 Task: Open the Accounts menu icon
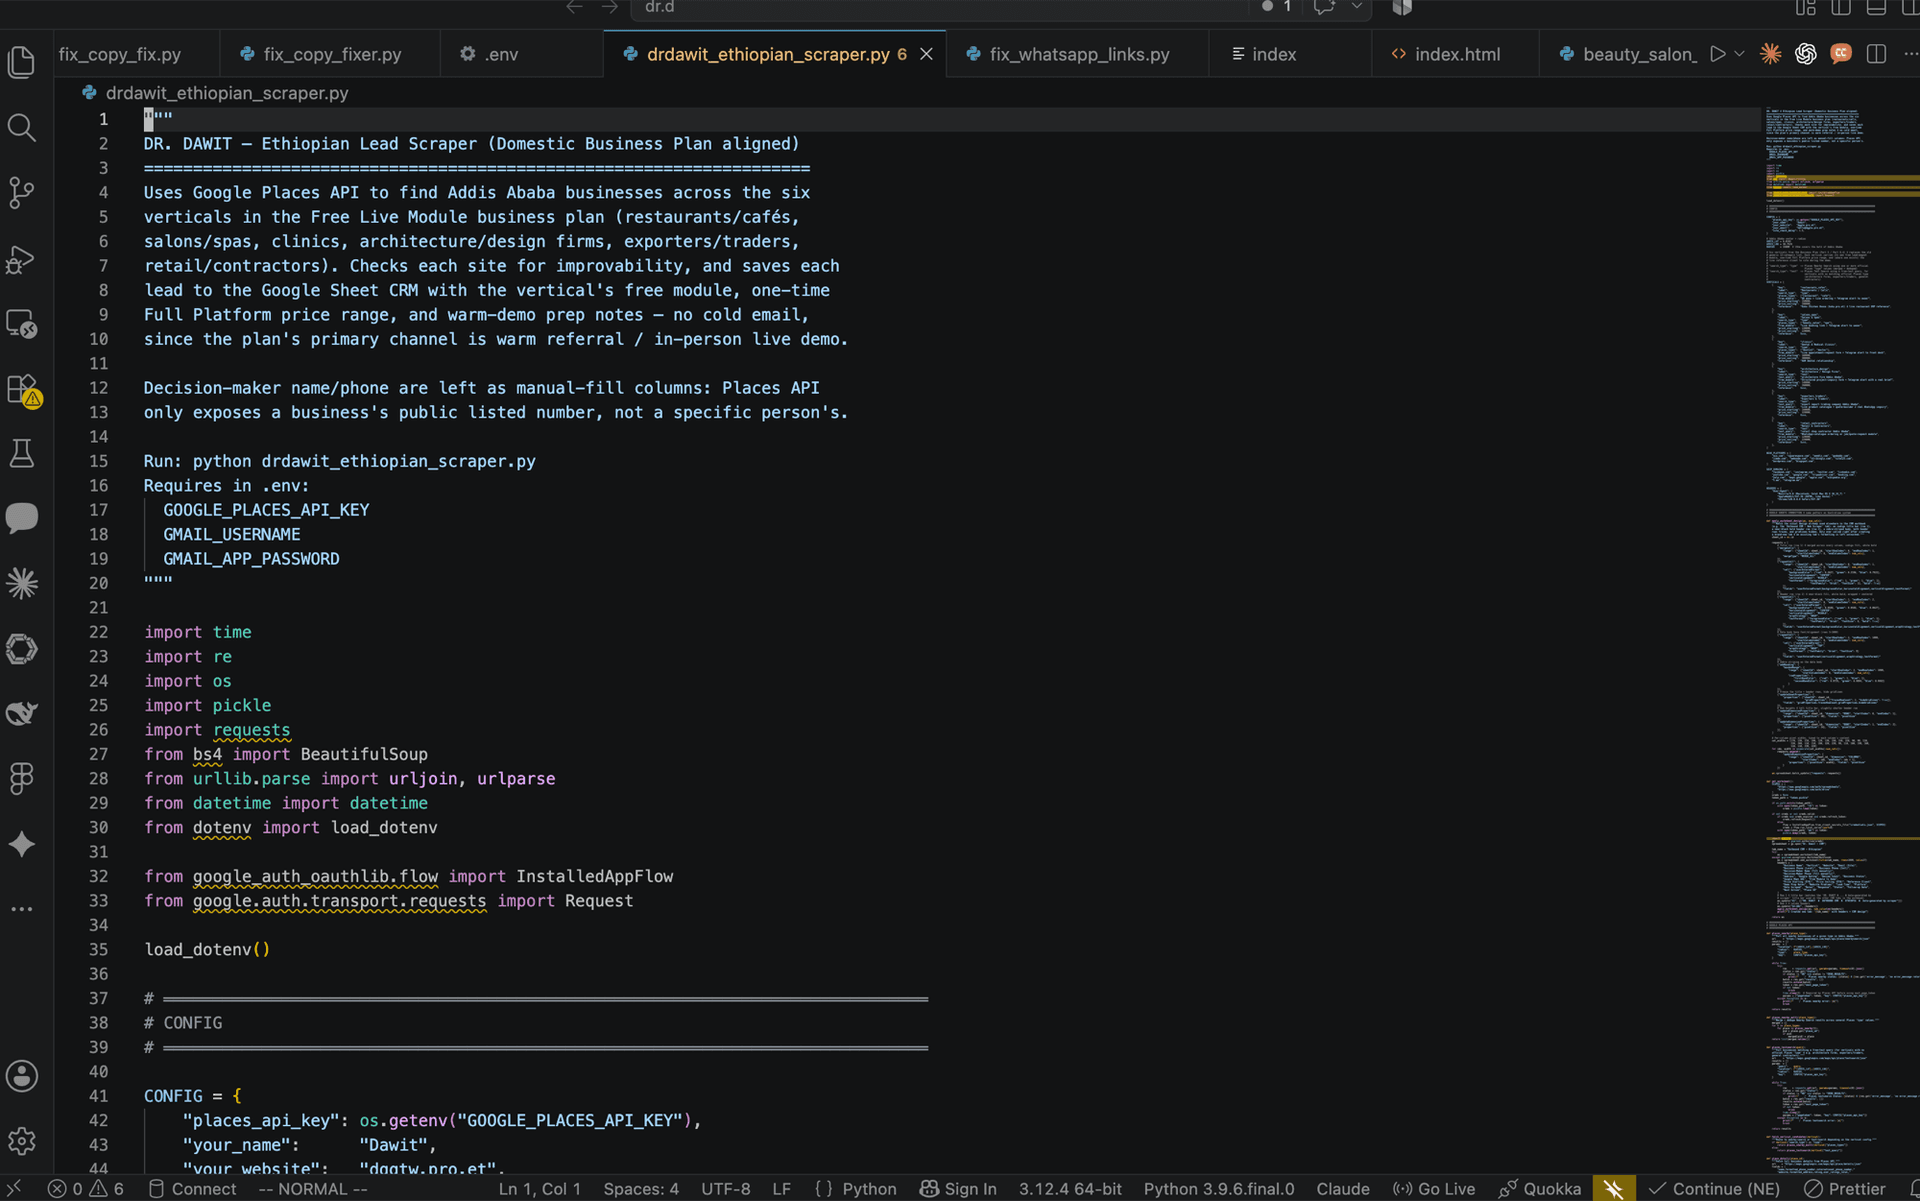22,1076
